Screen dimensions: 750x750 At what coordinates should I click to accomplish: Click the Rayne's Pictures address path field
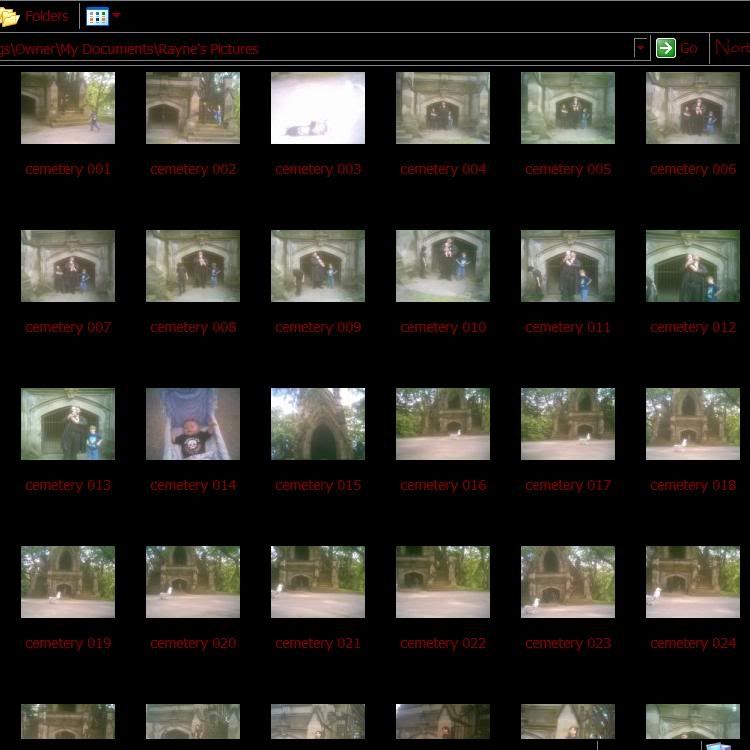click(316, 48)
